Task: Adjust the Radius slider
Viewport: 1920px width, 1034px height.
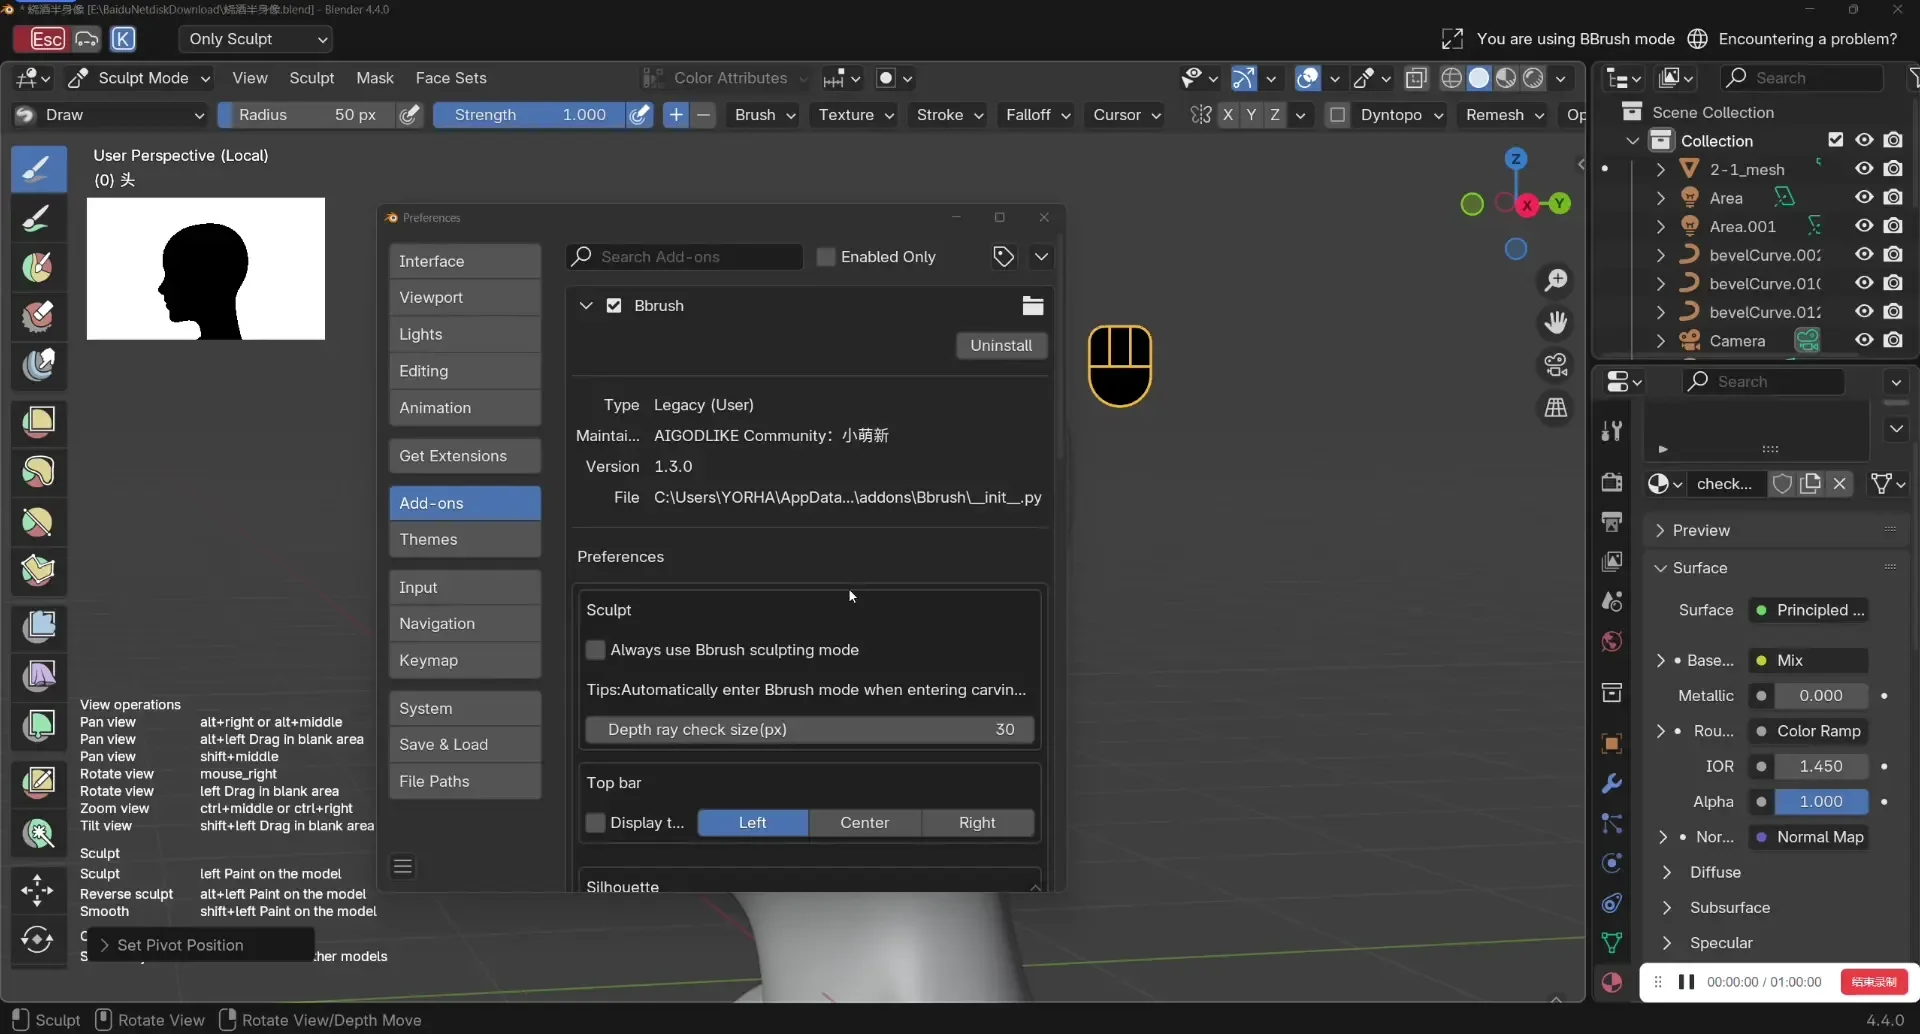Action: (307, 115)
